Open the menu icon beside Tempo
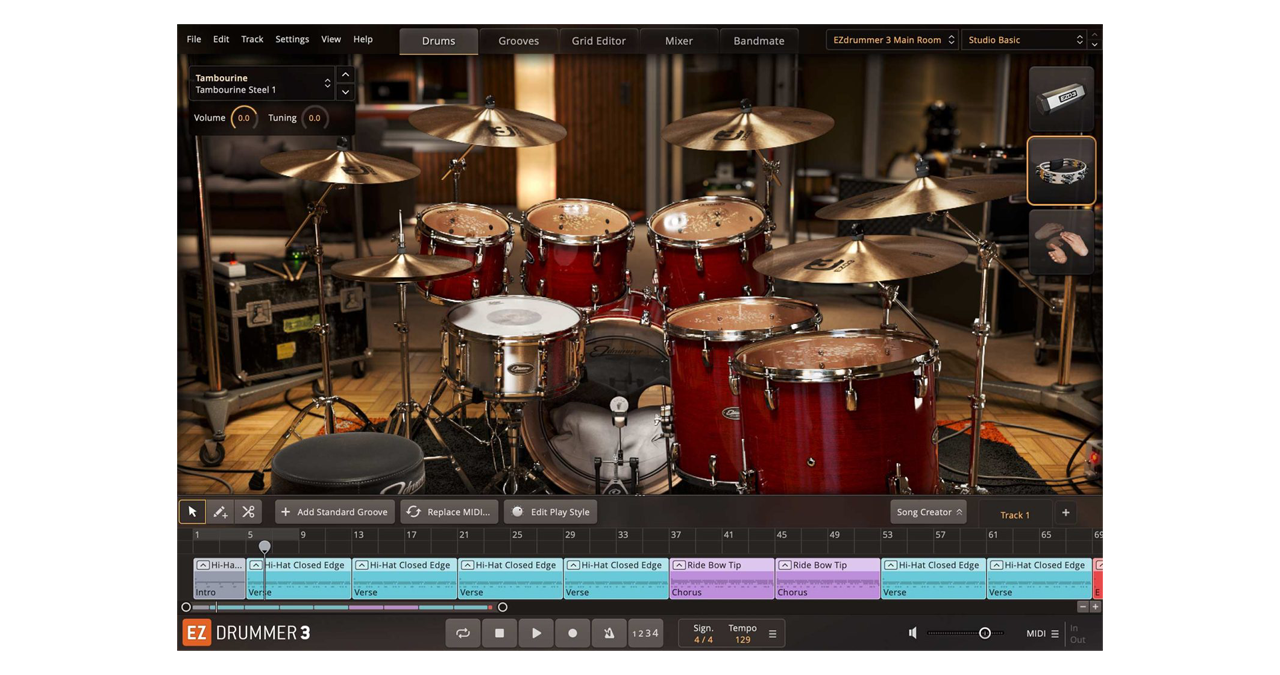1280x675 pixels. pos(772,634)
